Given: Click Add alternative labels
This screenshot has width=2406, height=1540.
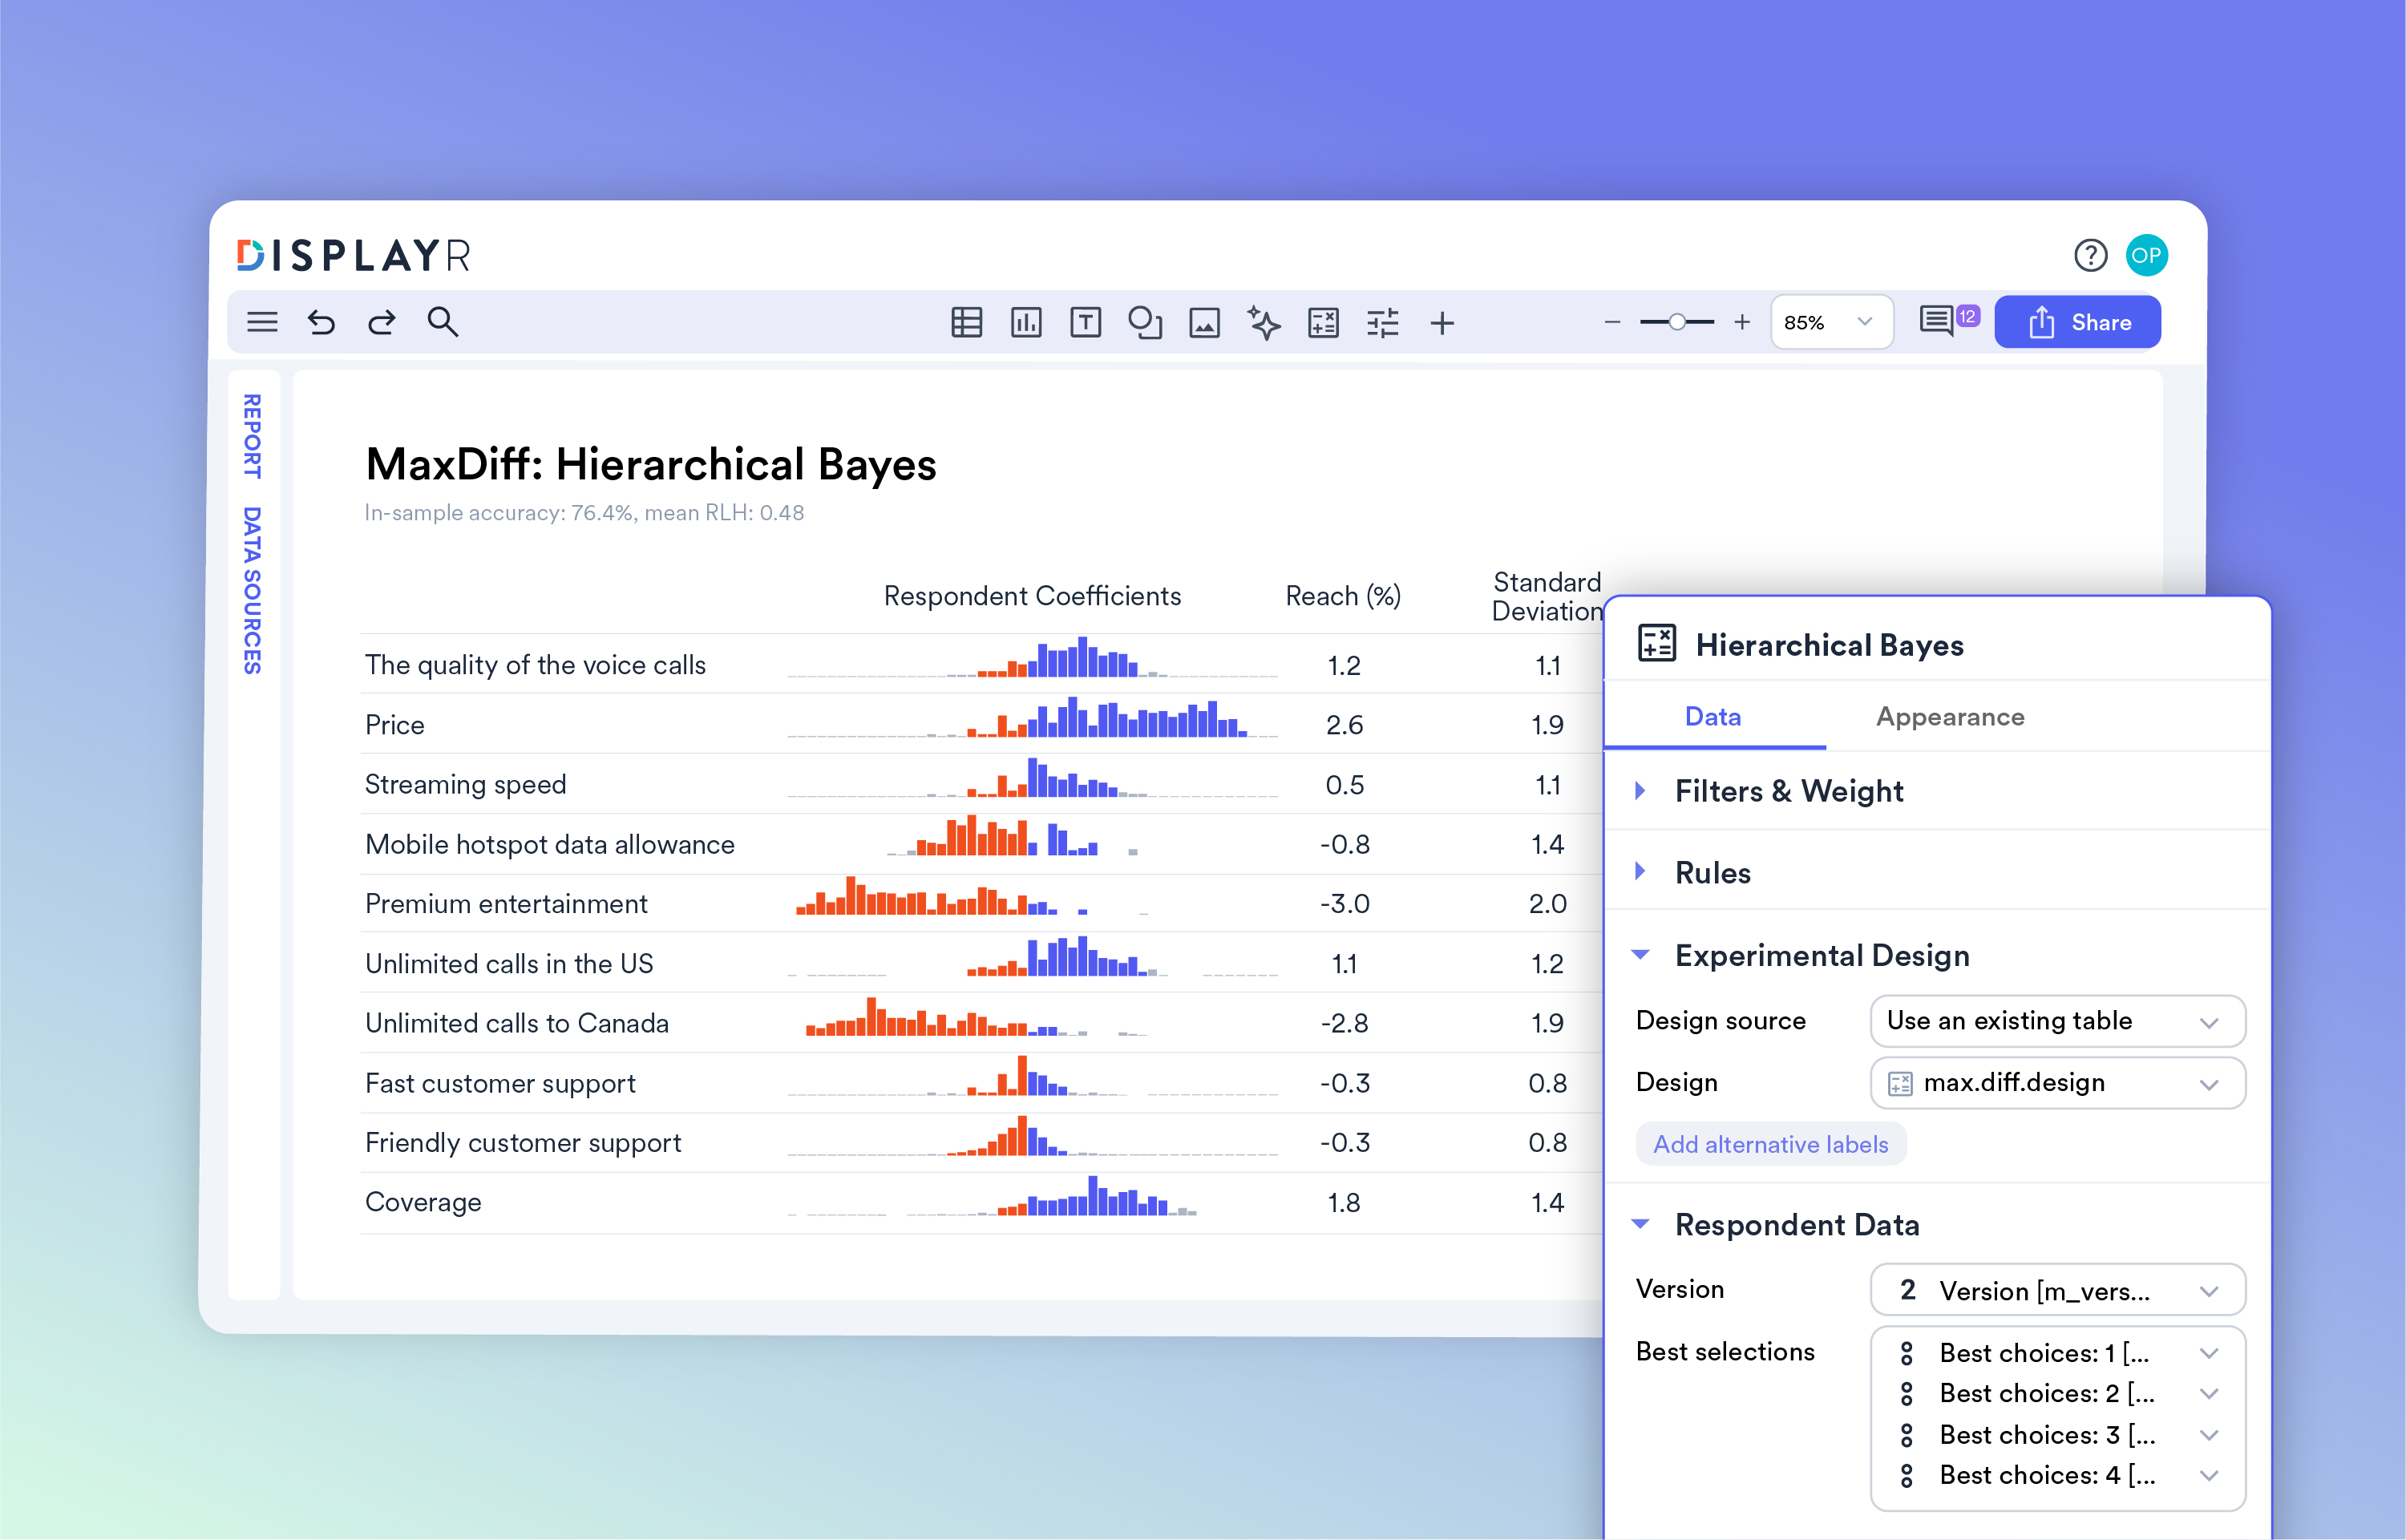Looking at the screenshot, I should click(x=1770, y=1144).
